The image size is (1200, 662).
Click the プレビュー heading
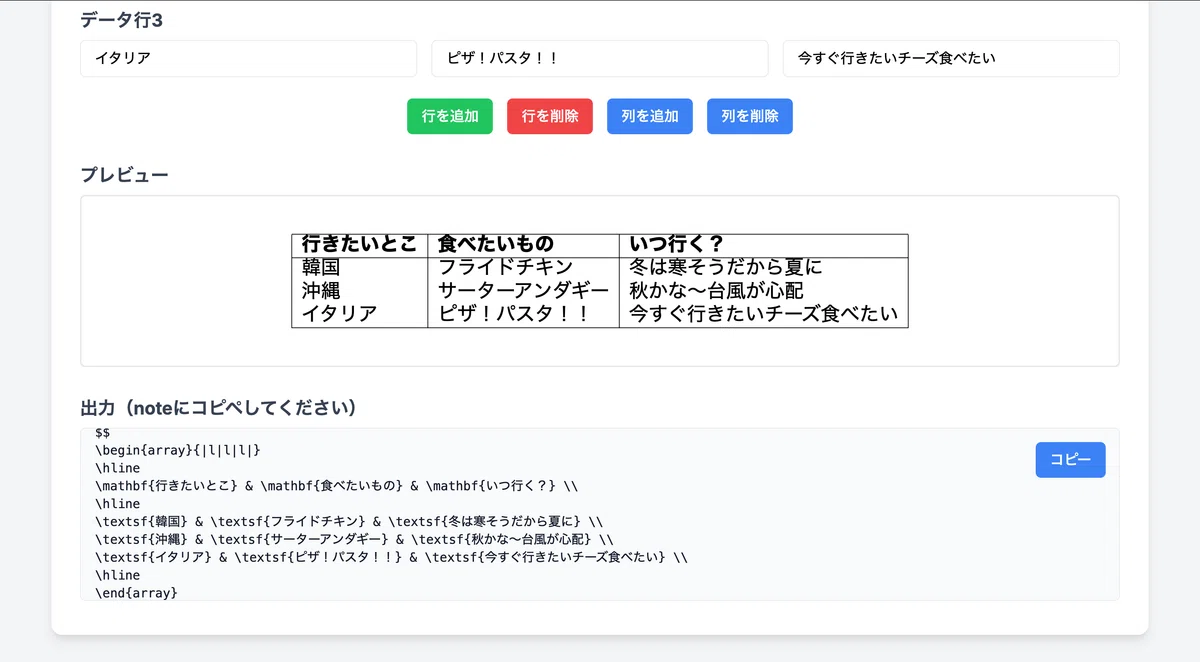point(124,175)
